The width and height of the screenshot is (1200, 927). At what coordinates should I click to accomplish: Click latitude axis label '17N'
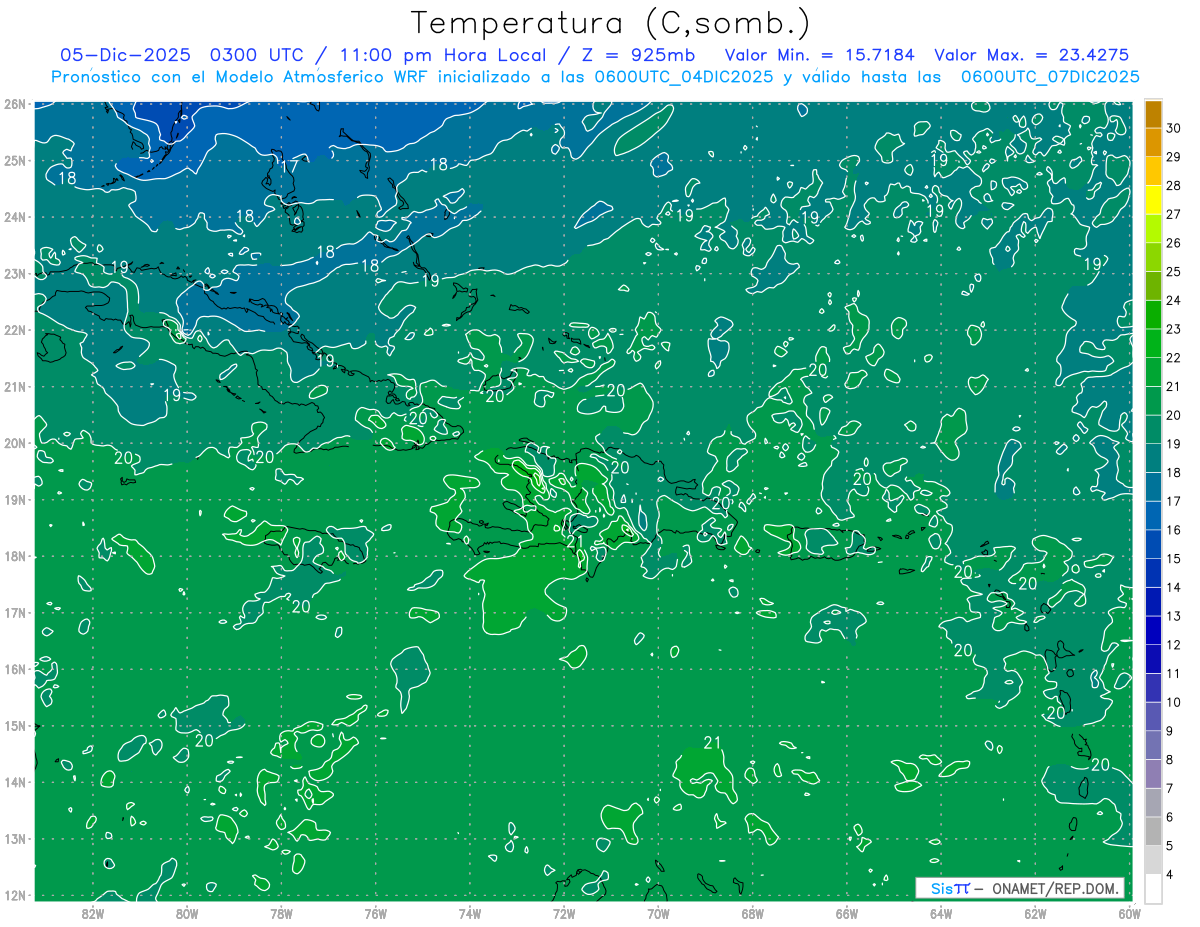point(14,612)
